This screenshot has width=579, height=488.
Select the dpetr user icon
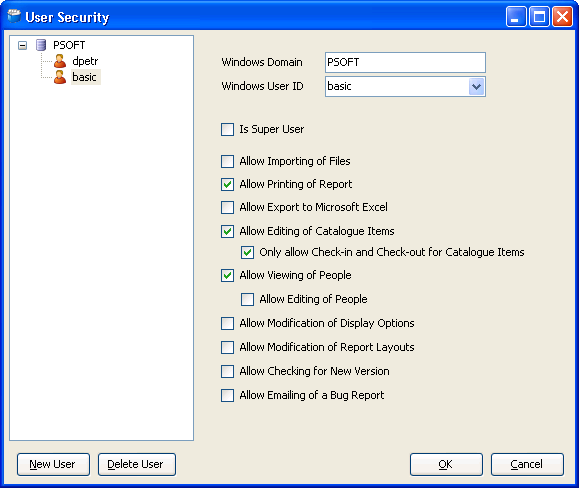pos(60,61)
